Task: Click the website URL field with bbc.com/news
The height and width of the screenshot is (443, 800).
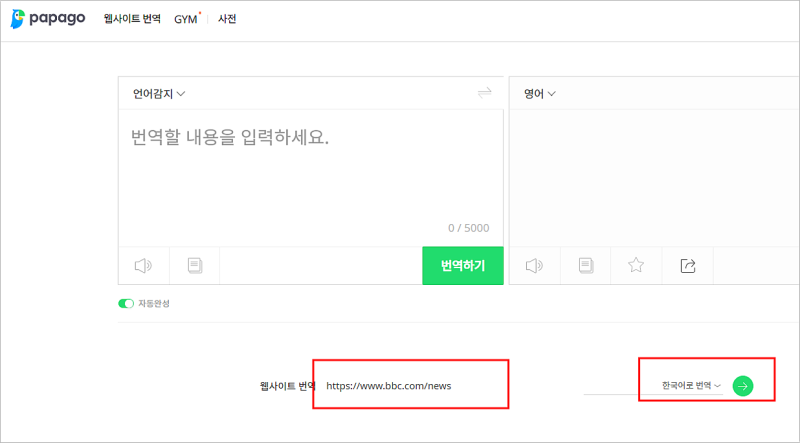Action: (389, 386)
